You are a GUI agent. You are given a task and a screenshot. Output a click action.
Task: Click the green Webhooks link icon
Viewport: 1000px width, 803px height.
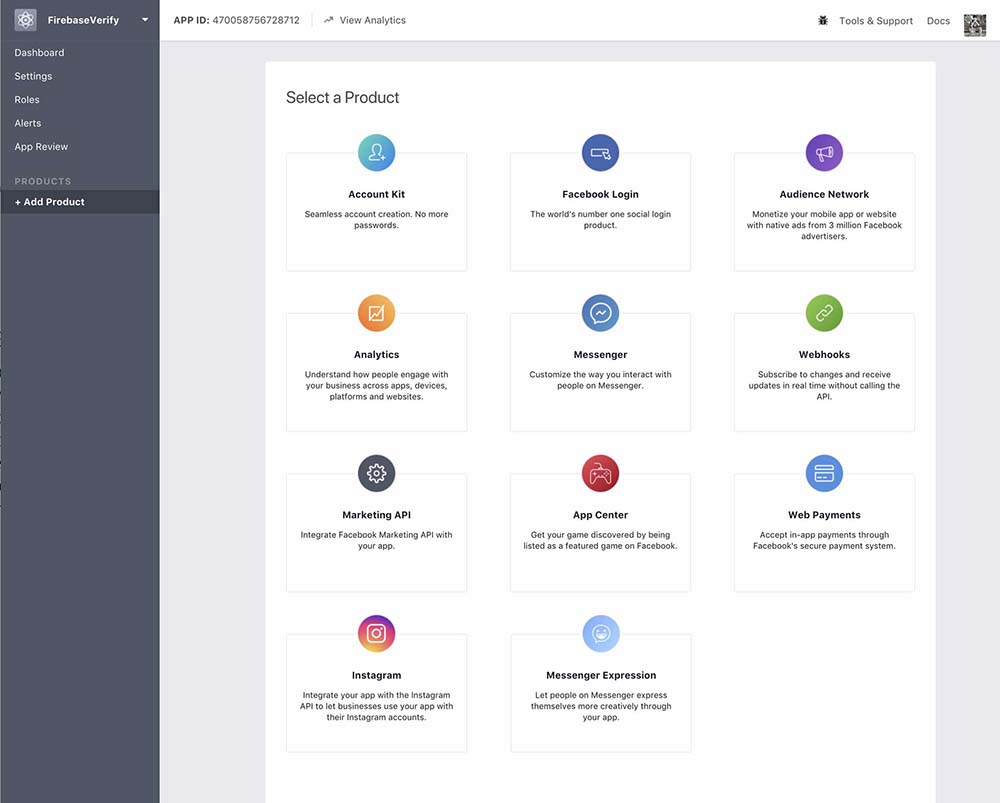coord(824,313)
